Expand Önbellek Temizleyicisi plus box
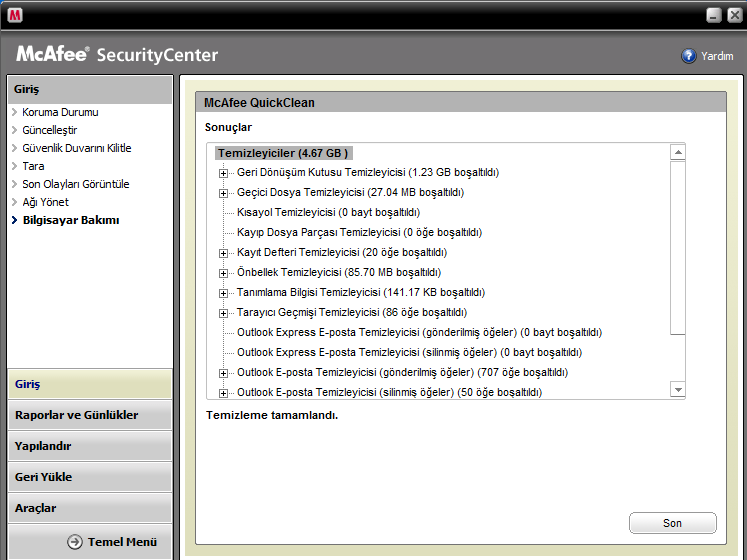 click(x=223, y=273)
